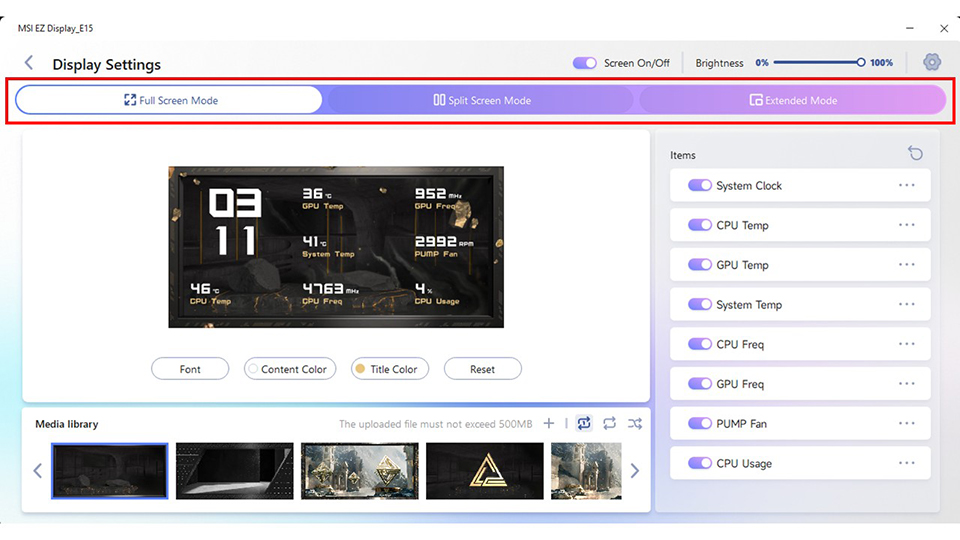Show previous media library thumbnails
Image resolution: width=960 pixels, height=540 pixels.
click(x=37, y=471)
